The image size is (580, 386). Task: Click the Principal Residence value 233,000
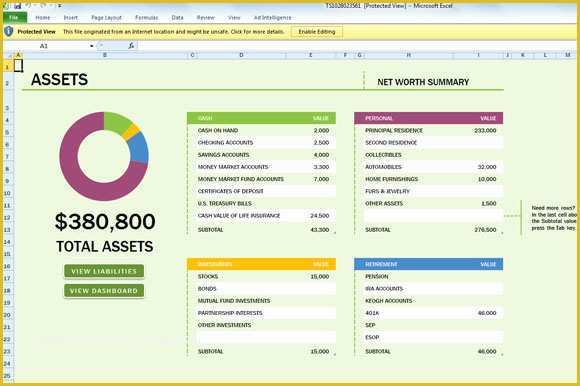[x=485, y=130]
